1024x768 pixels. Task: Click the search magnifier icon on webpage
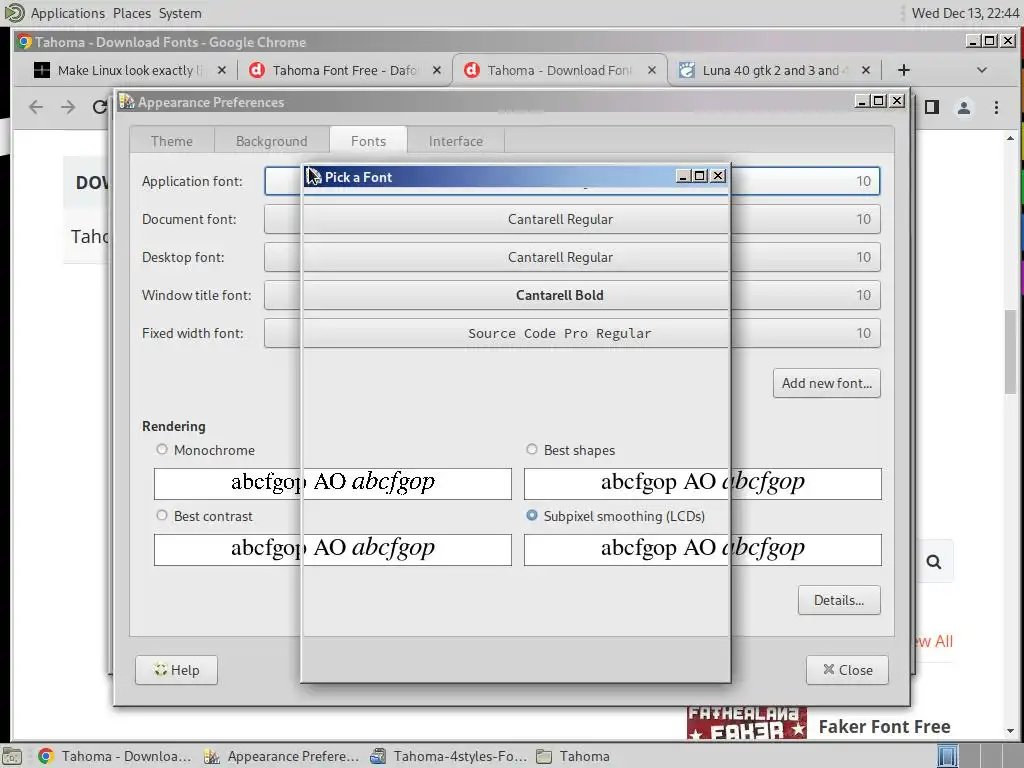tap(934, 562)
